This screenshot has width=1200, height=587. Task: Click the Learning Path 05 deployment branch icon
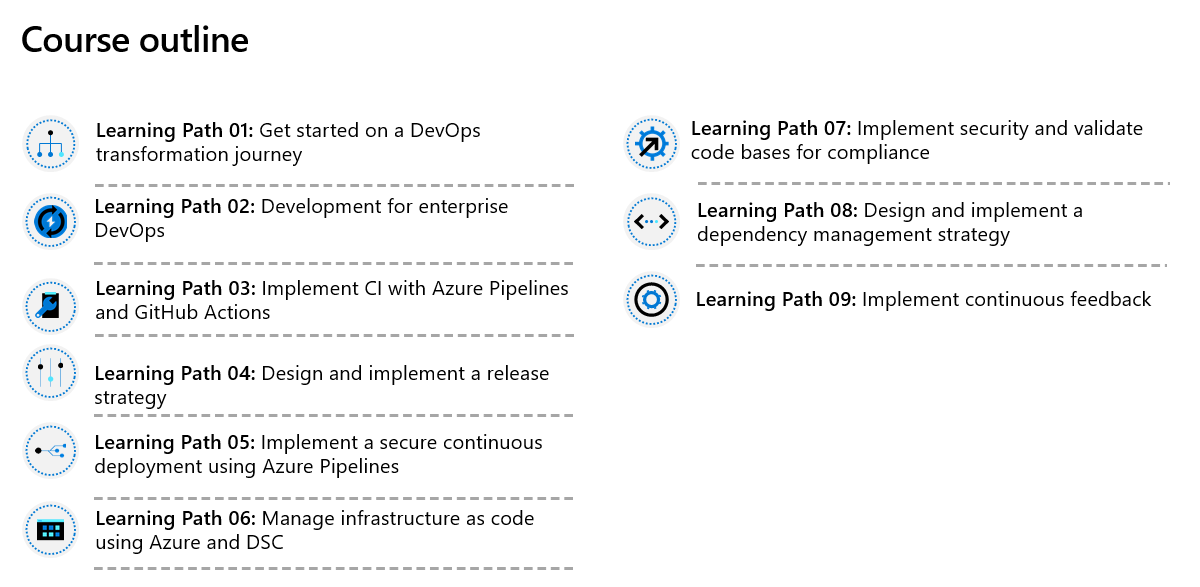click(x=50, y=451)
